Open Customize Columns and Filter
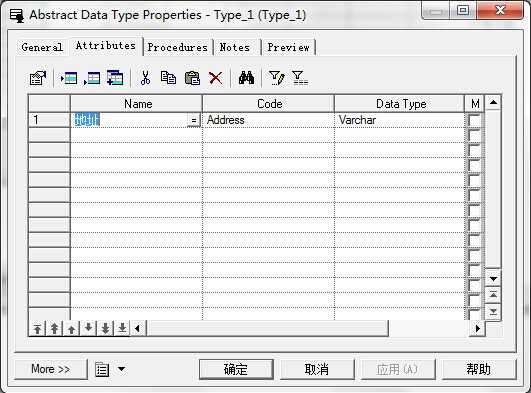 coord(277,78)
